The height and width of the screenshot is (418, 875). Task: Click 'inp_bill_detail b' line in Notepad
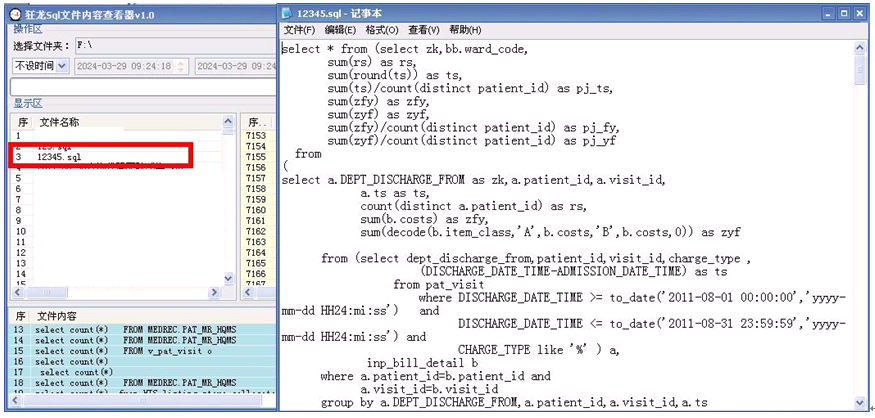coord(422,364)
